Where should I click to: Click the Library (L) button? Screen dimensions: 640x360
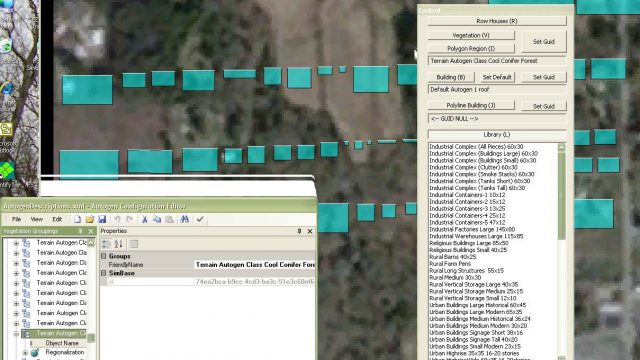pyautogui.click(x=497, y=135)
